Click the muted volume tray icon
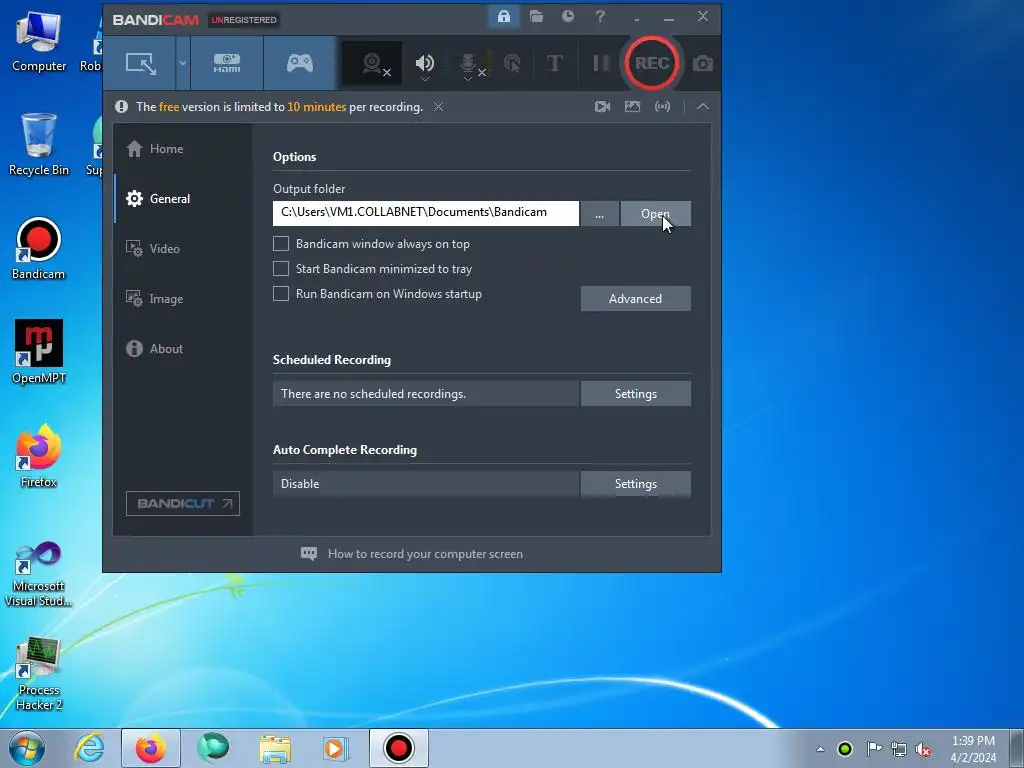Screen dimensions: 1024x768 (923, 749)
